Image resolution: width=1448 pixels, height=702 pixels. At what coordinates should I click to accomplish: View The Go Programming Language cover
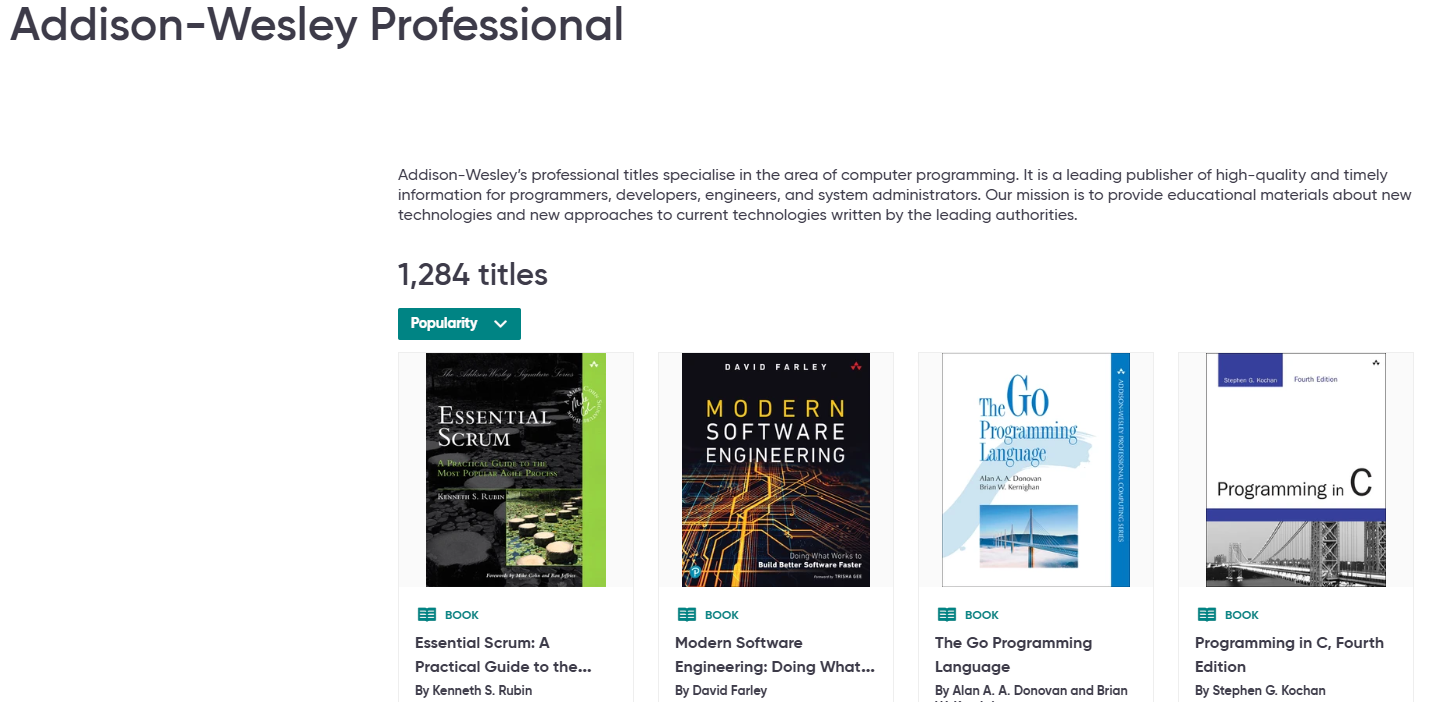[1035, 469]
